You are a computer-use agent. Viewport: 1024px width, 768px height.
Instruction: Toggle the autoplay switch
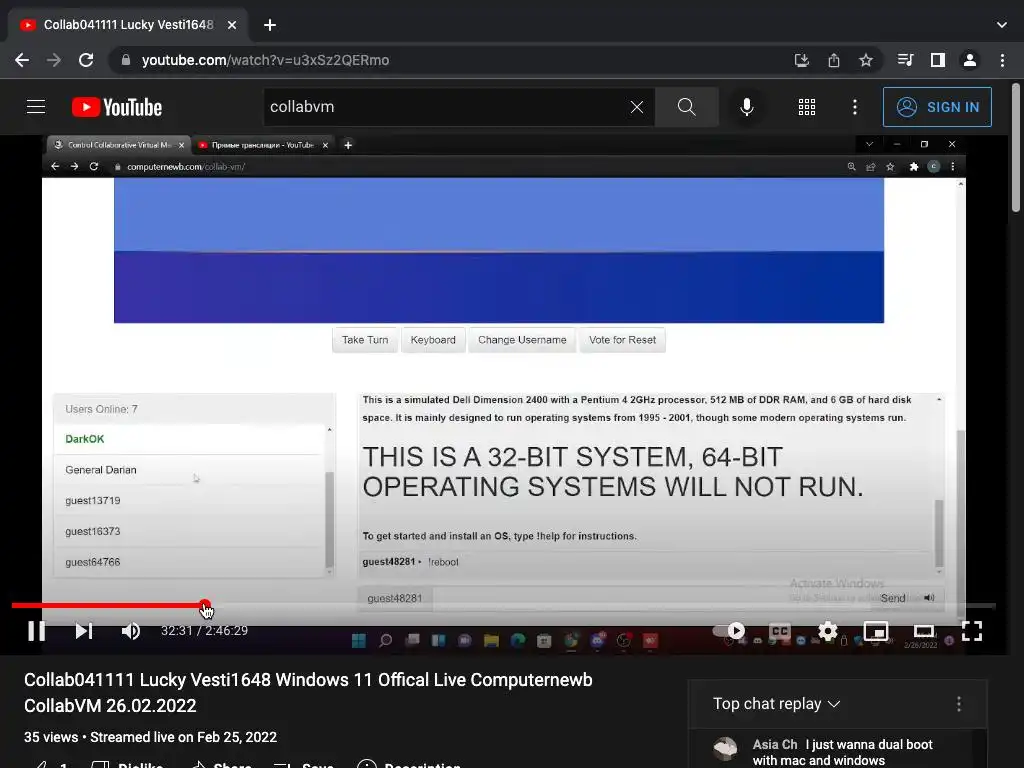click(729, 630)
